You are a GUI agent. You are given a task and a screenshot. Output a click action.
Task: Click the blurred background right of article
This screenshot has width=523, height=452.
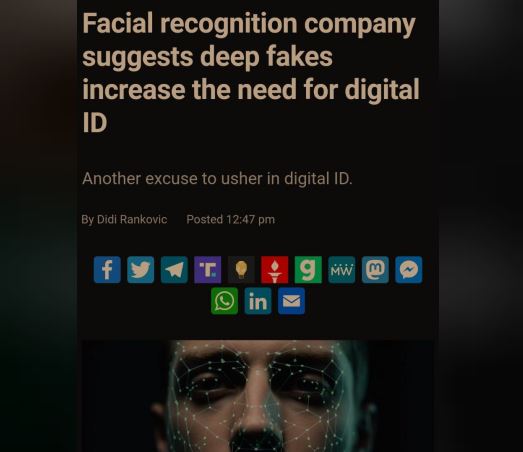[x=481, y=226]
